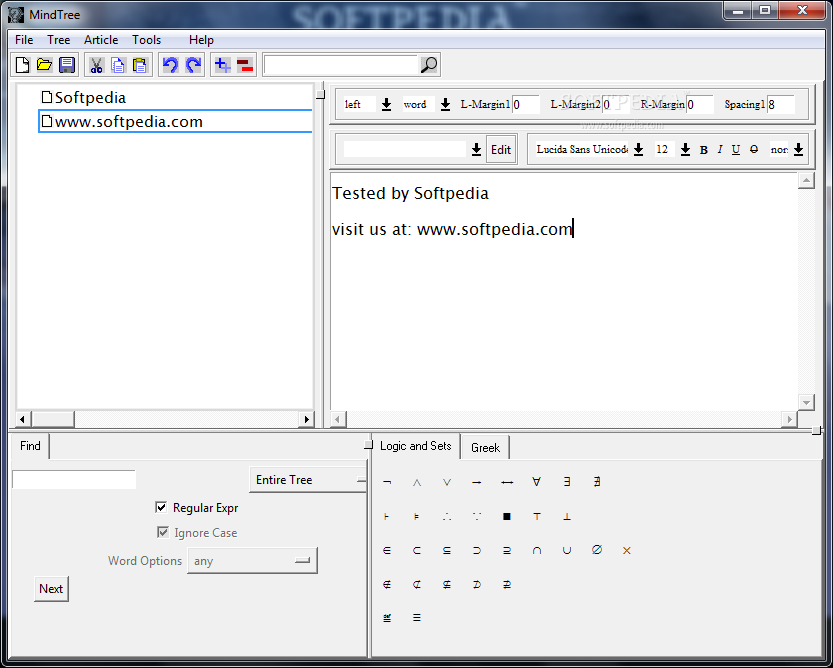Image resolution: width=833 pixels, height=668 pixels.
Task: Click the magnifying glass search icon
Action: [429, 65]
